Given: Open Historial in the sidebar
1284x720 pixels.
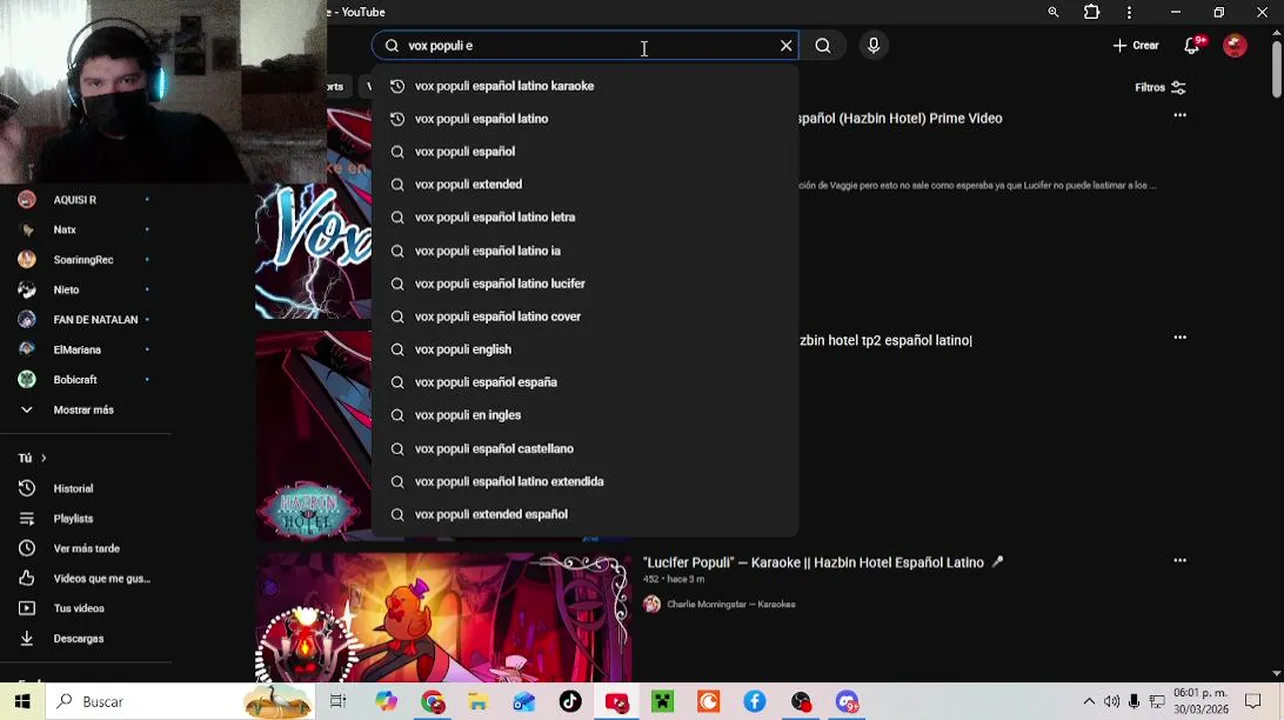Looking at the screenshot, I should point(85,489).
